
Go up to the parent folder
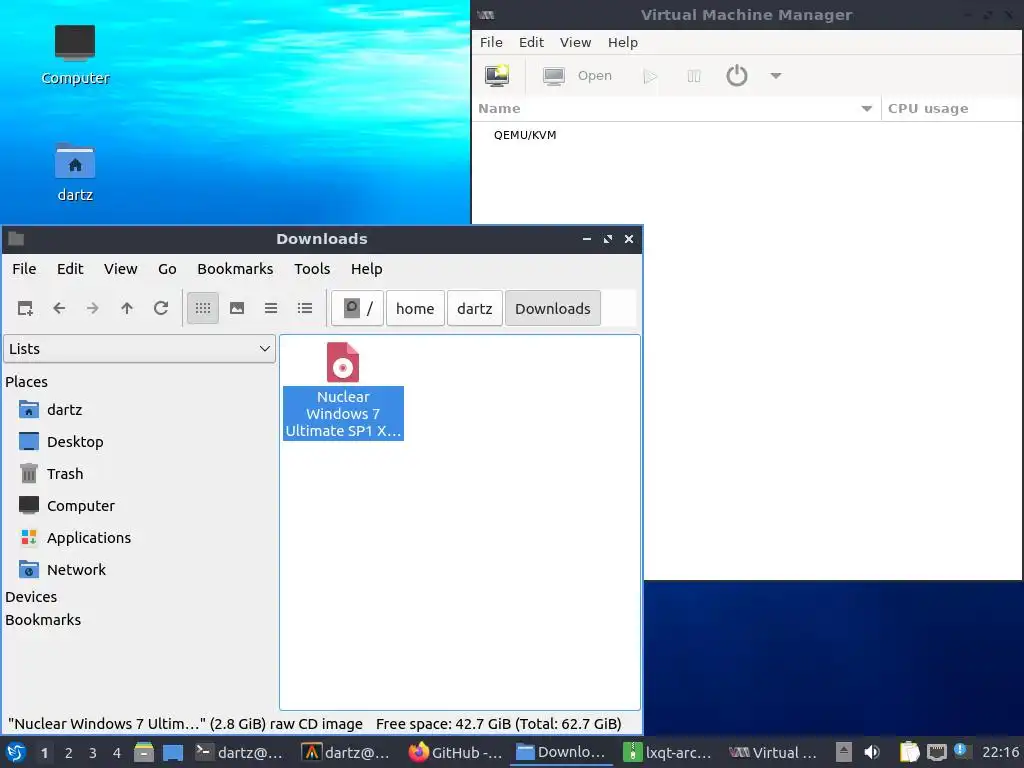(x=127, y=308)
